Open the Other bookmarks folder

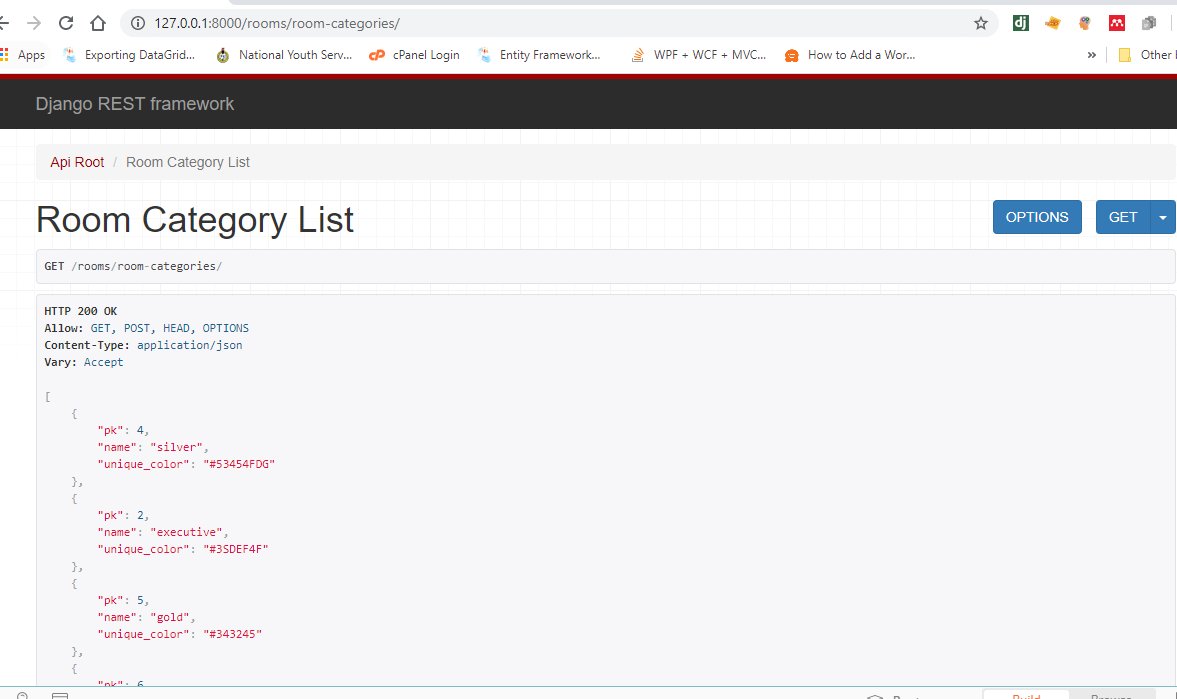coord(1147,55)
